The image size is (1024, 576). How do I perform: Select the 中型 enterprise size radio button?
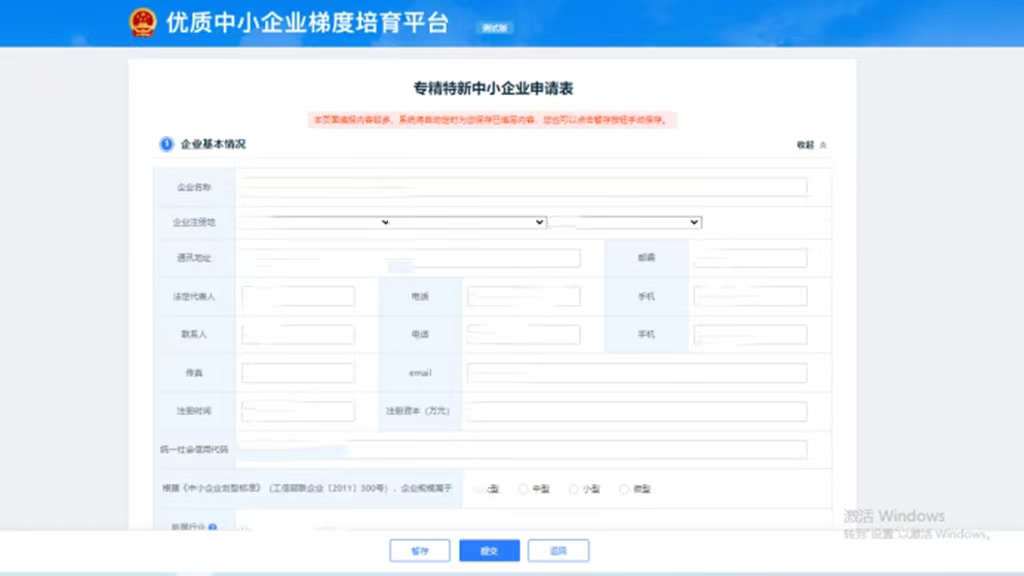(524, 489)
